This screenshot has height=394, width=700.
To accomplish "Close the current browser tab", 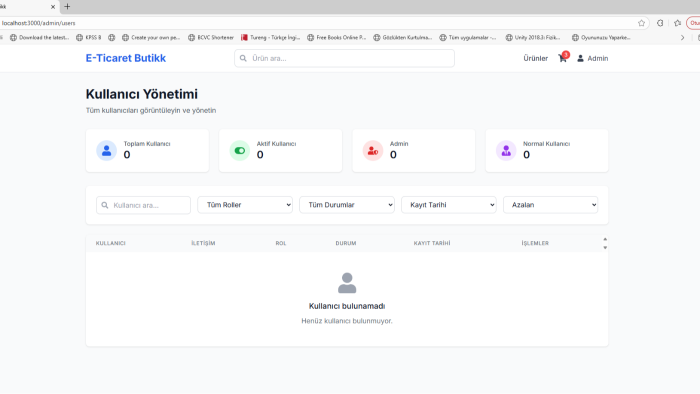I will [x=53, y=7].
